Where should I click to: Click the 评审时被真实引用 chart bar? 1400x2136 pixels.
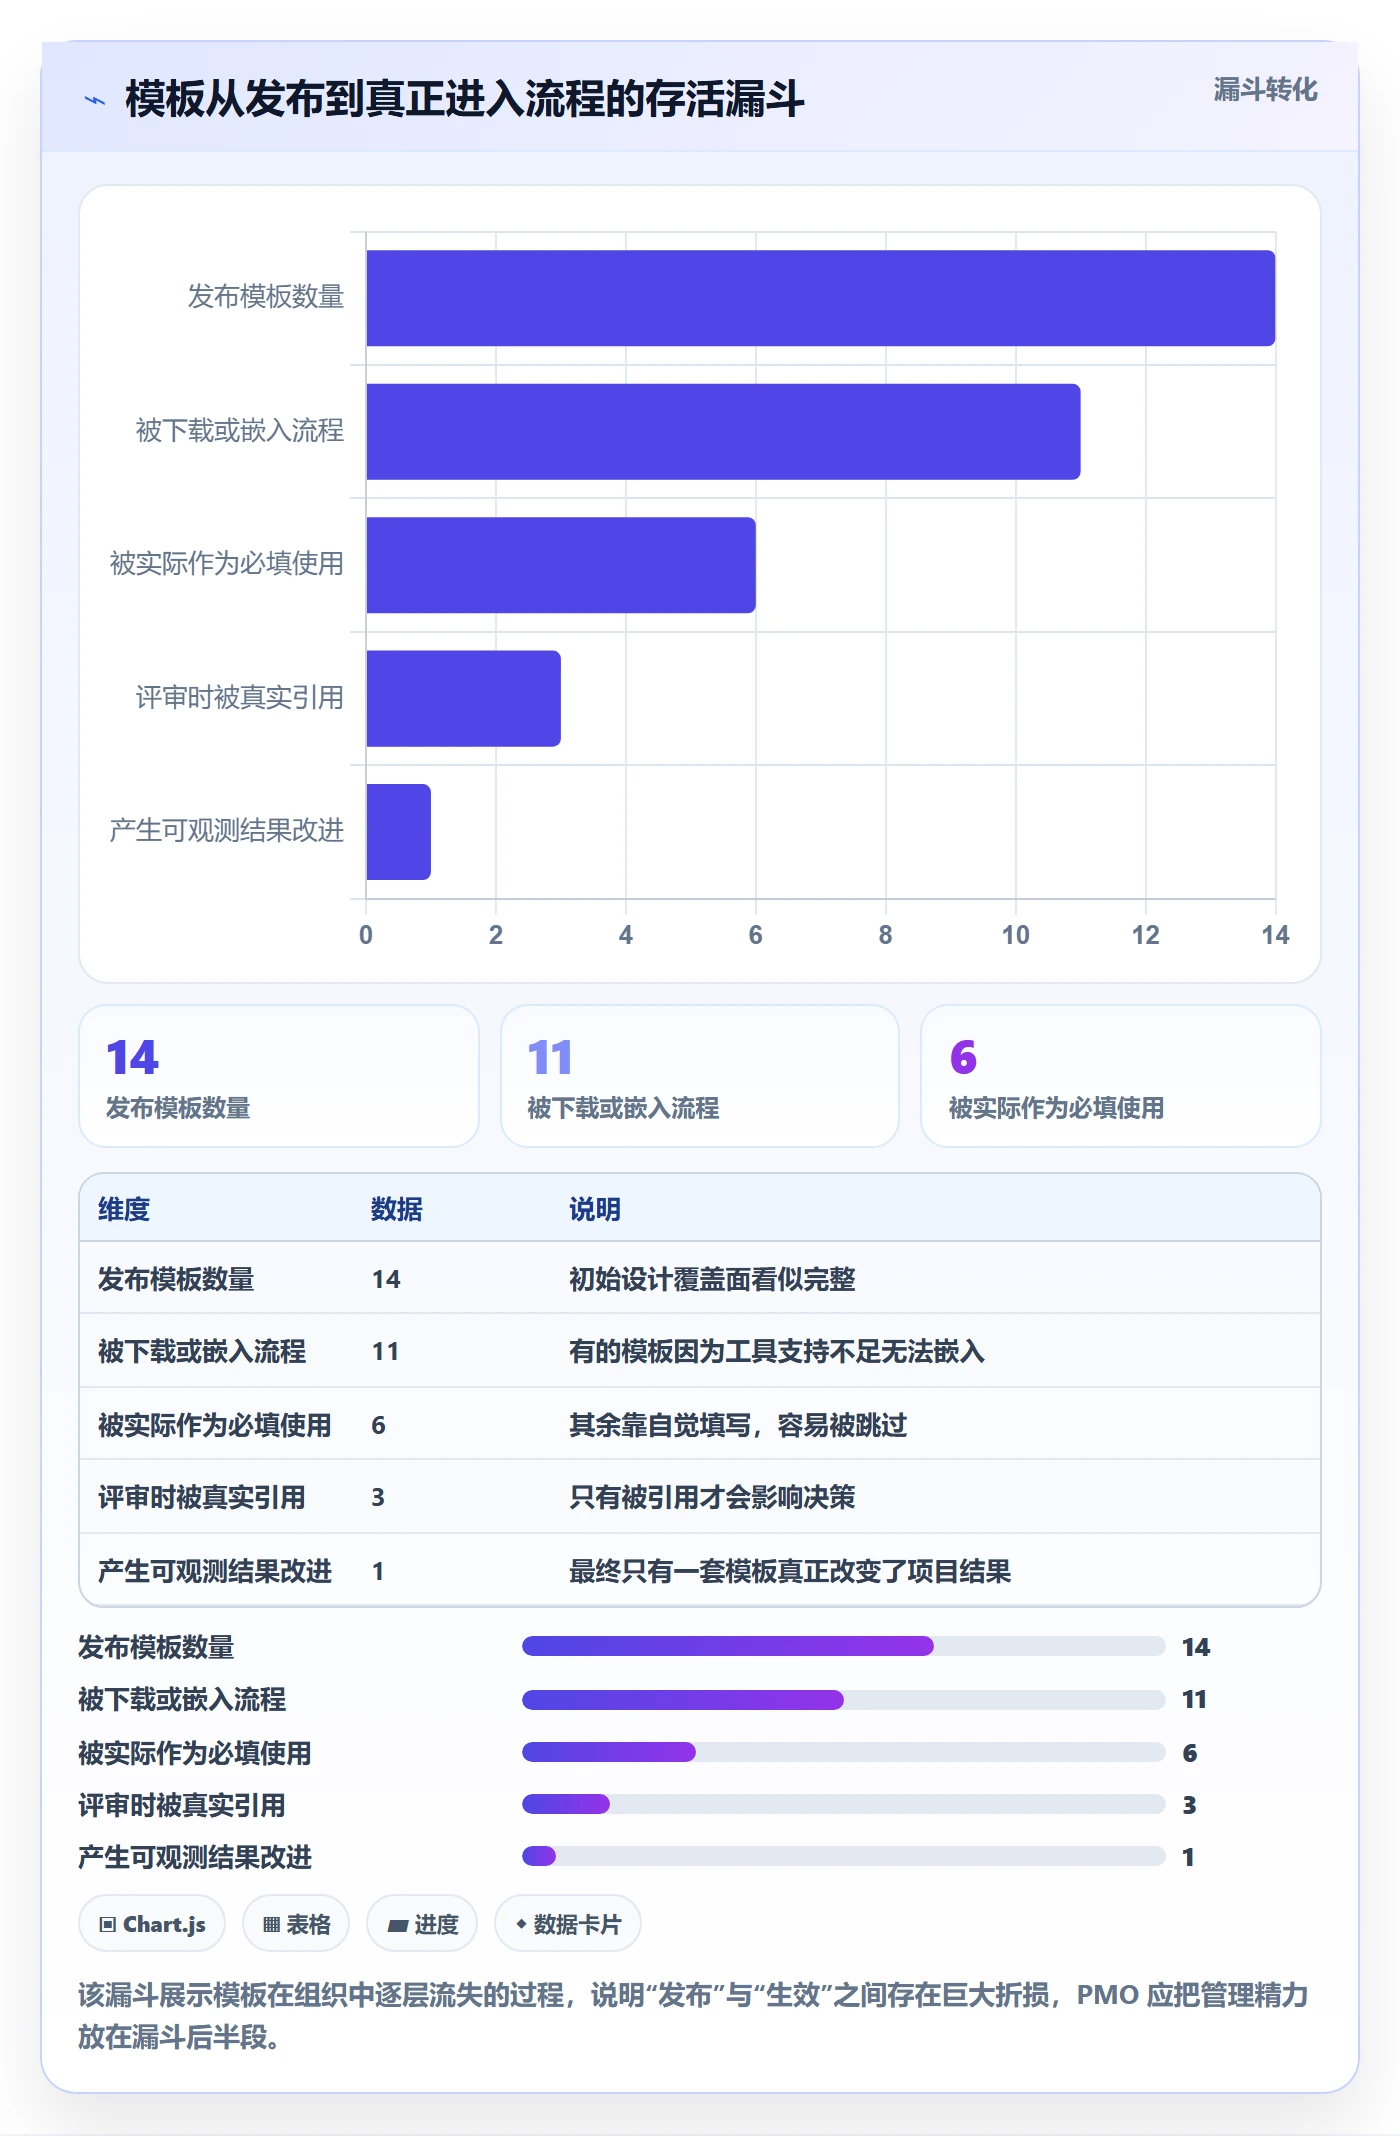coord(463,698)
